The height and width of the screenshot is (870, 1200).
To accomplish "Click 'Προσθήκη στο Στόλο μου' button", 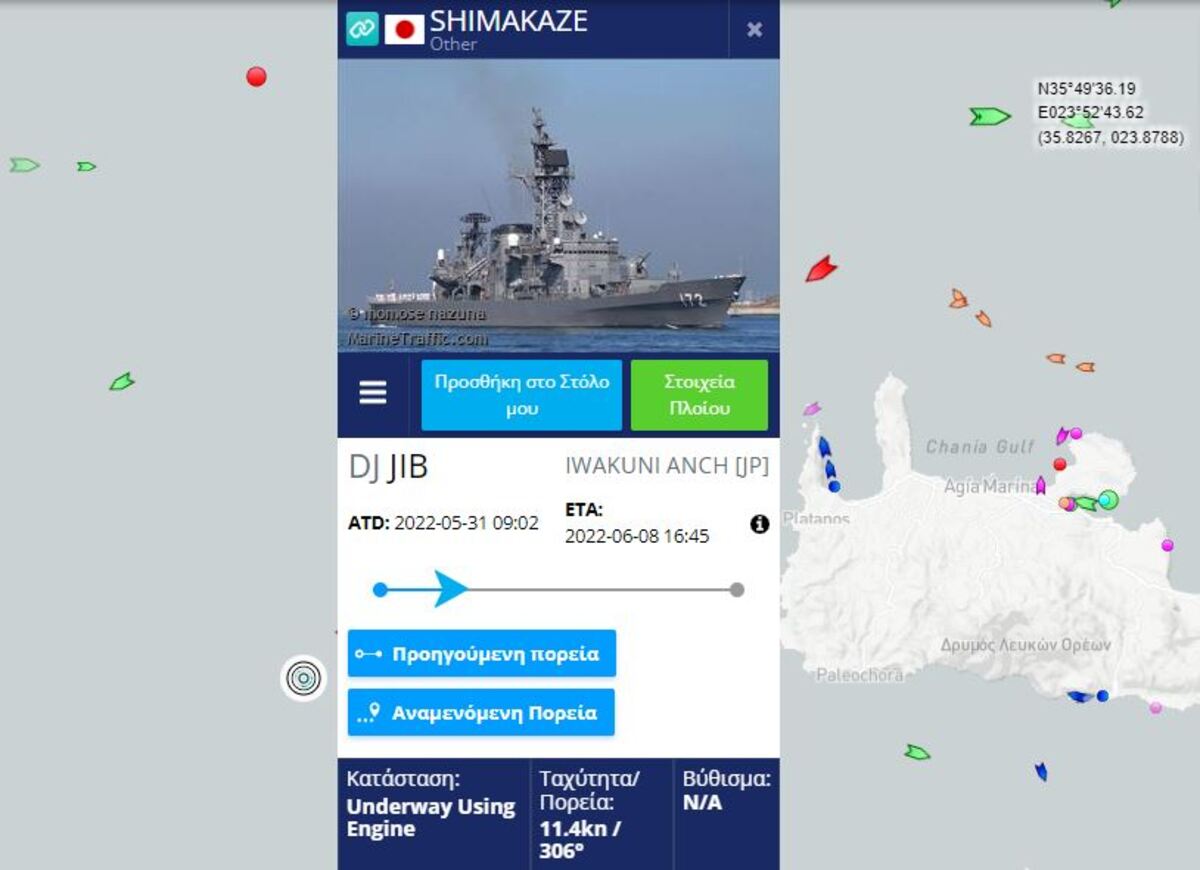I will 522,395.
